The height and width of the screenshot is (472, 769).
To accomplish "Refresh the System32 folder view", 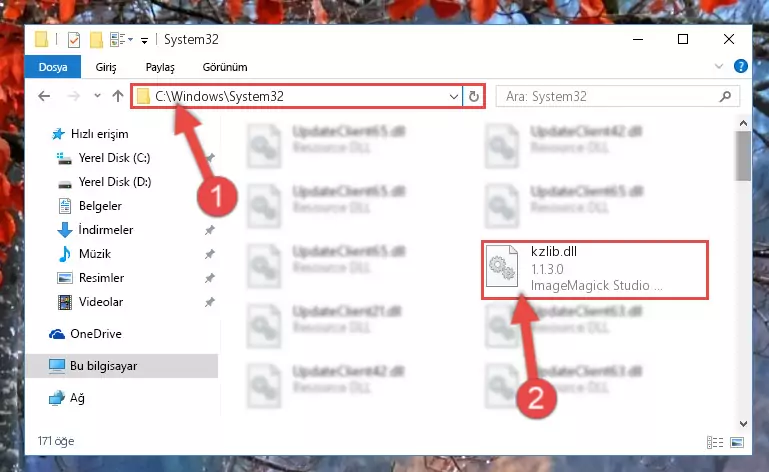I will click(x=474, y=96).
